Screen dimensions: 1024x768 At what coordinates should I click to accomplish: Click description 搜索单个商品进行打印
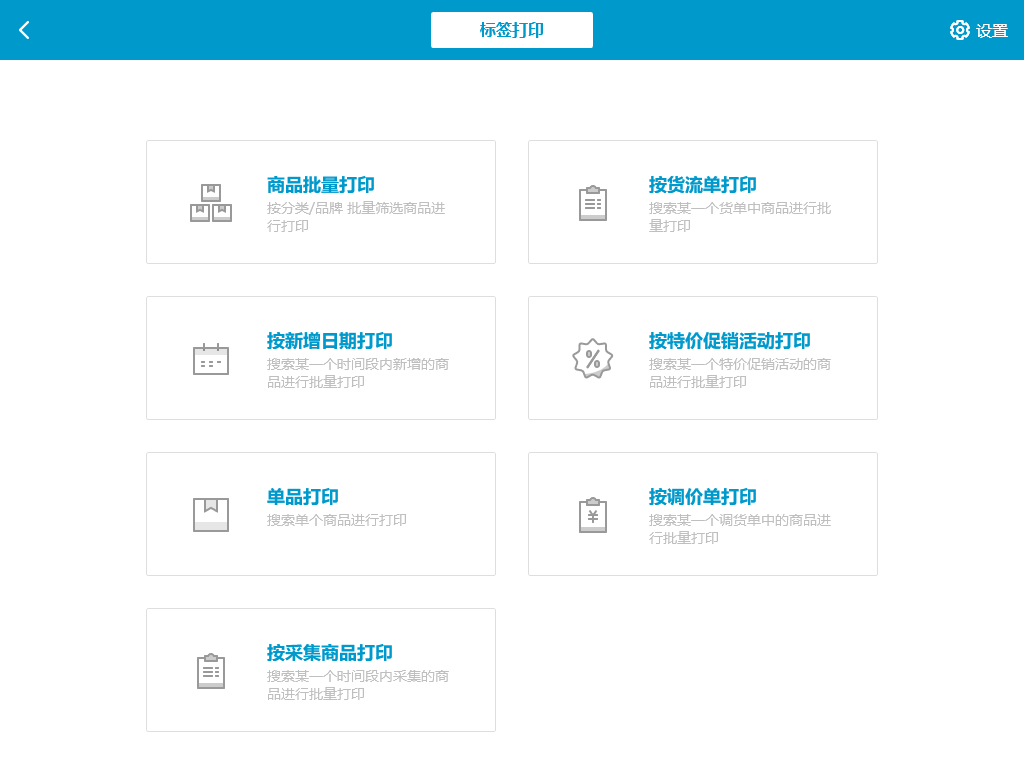(337, 520)
